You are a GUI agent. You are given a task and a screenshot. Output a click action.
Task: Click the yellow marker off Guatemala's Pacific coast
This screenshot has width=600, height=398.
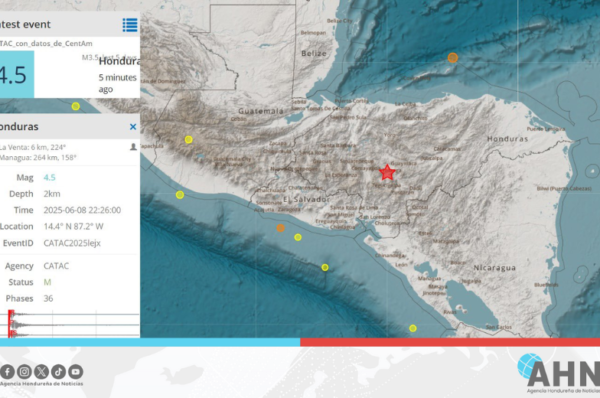click(x=180, y=195)
